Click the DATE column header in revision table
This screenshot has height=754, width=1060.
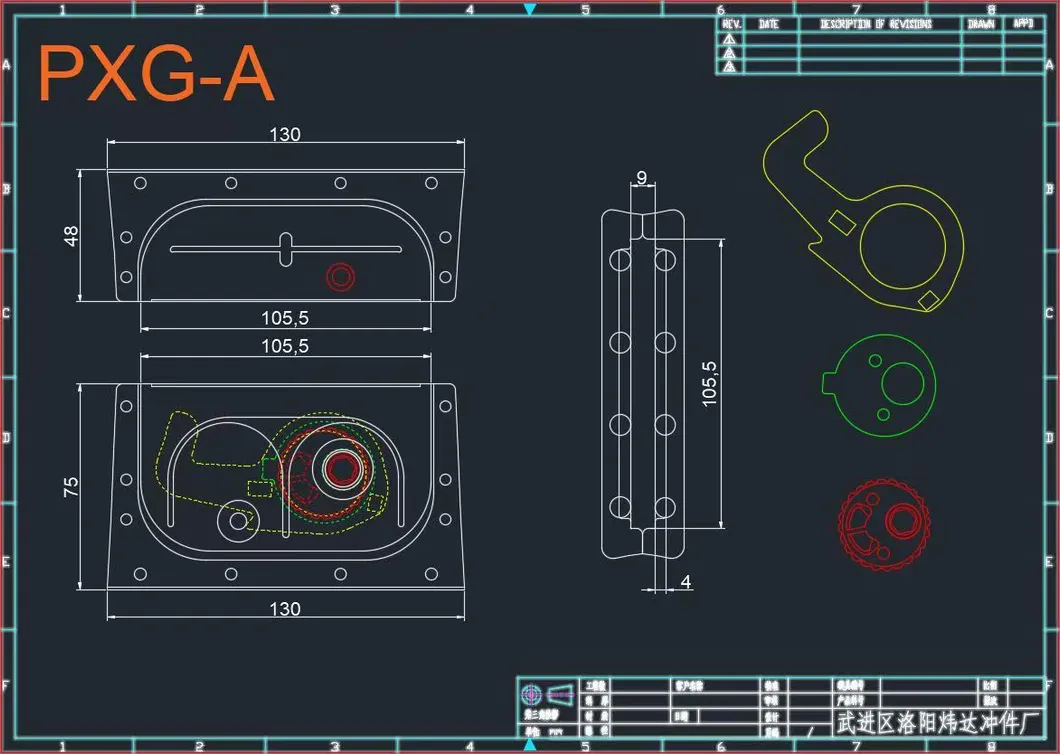[x=769, y=24]
